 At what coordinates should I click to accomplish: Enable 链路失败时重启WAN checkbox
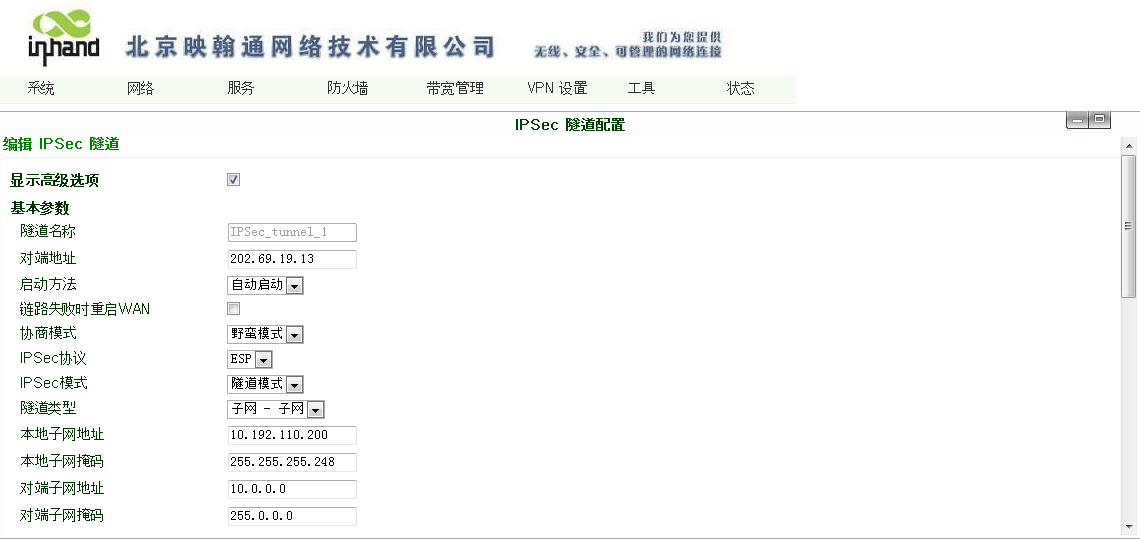pyautogui.click(x=234, y=309)
